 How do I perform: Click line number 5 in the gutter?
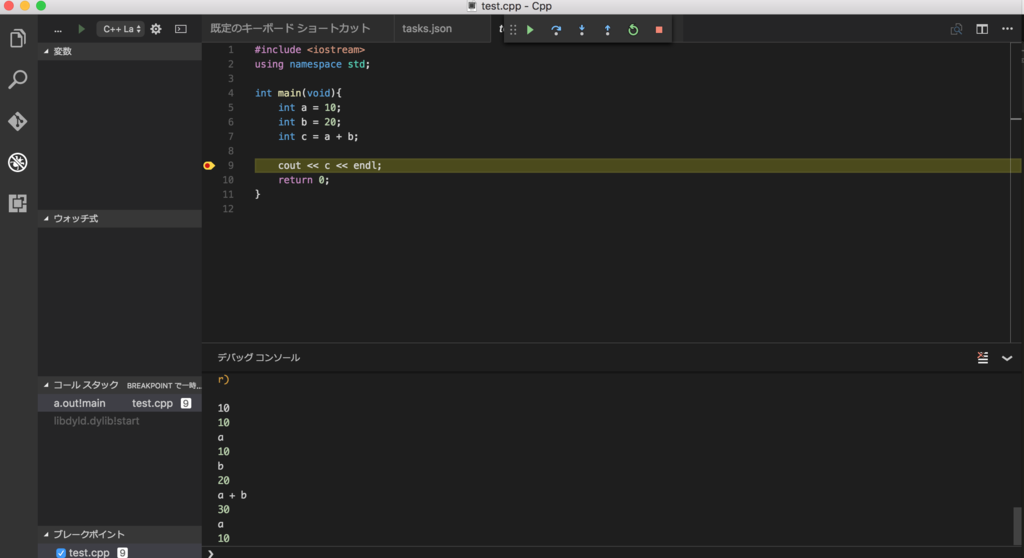(231, 108)
